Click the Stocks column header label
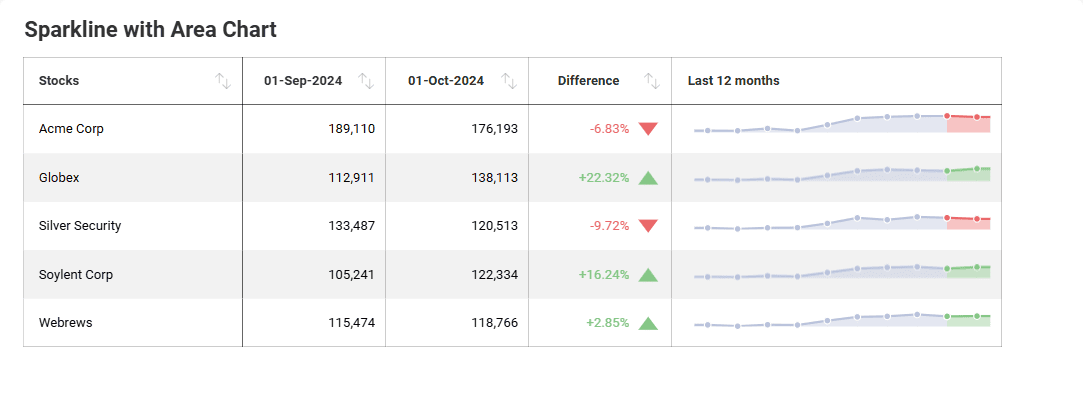Image resolution: width=1083 pixels, height=417 pixels. point(59,81)
